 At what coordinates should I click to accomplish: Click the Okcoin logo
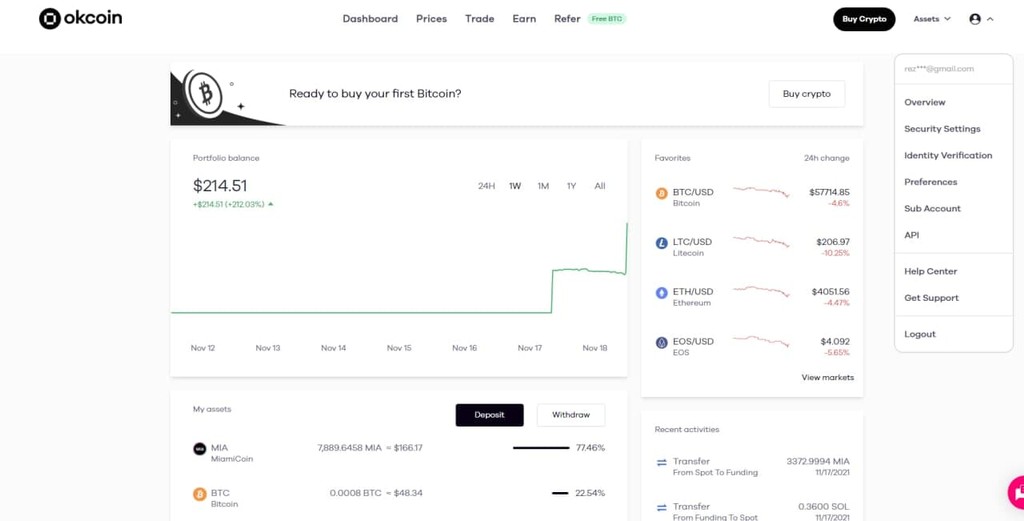[80, 18]
